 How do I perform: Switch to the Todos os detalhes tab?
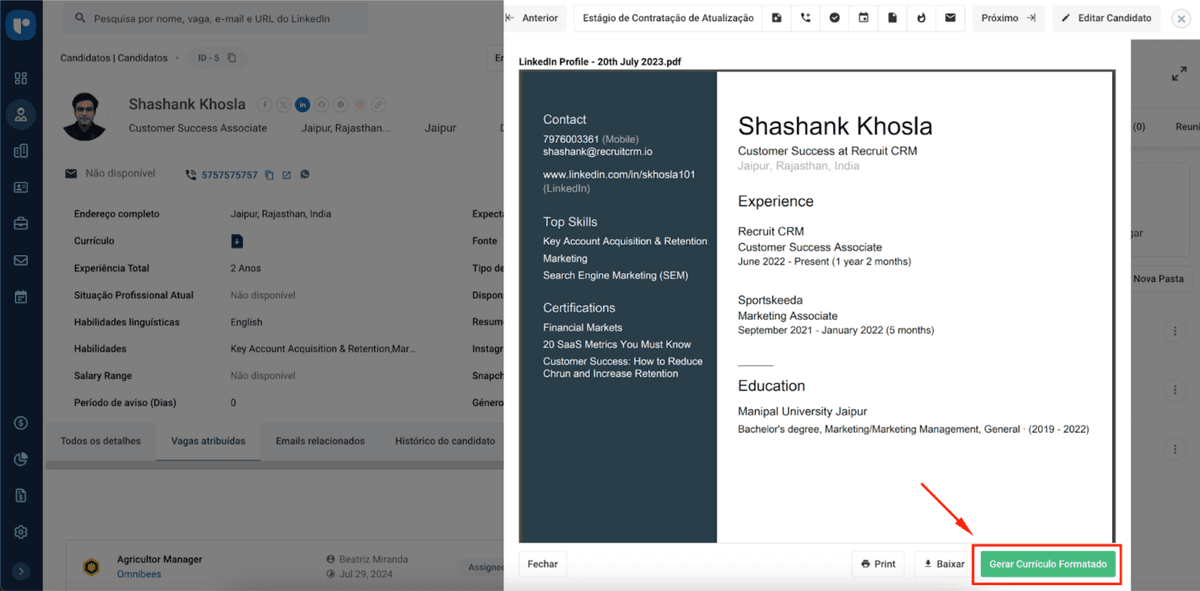click(x=100, y=441)
